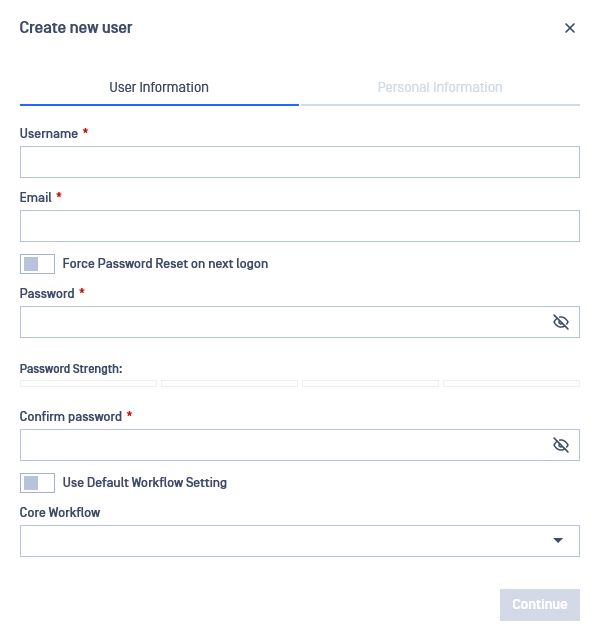Click the Force Password Reset label text

[x=165, y=264]
